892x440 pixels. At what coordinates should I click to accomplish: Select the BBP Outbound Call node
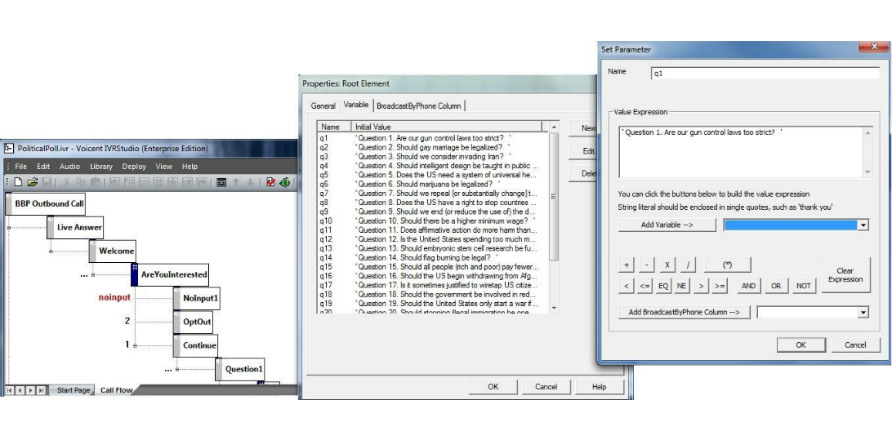47,203
